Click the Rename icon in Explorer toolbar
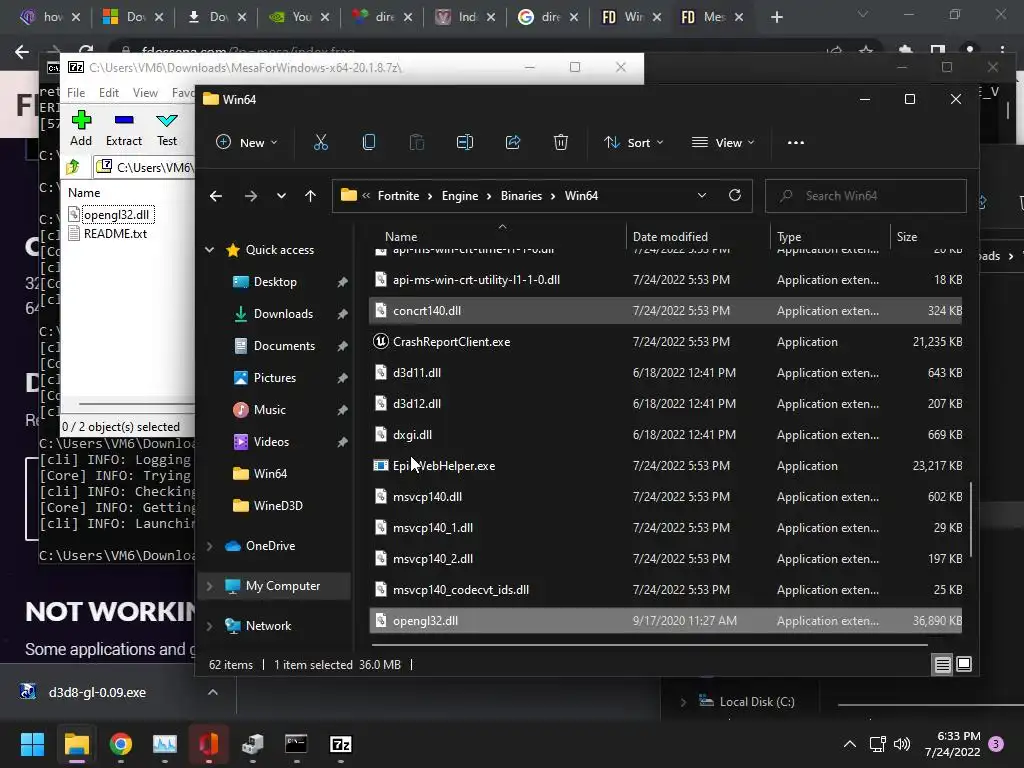Viewport: 1024px width, 768px height. click(465, 142)
